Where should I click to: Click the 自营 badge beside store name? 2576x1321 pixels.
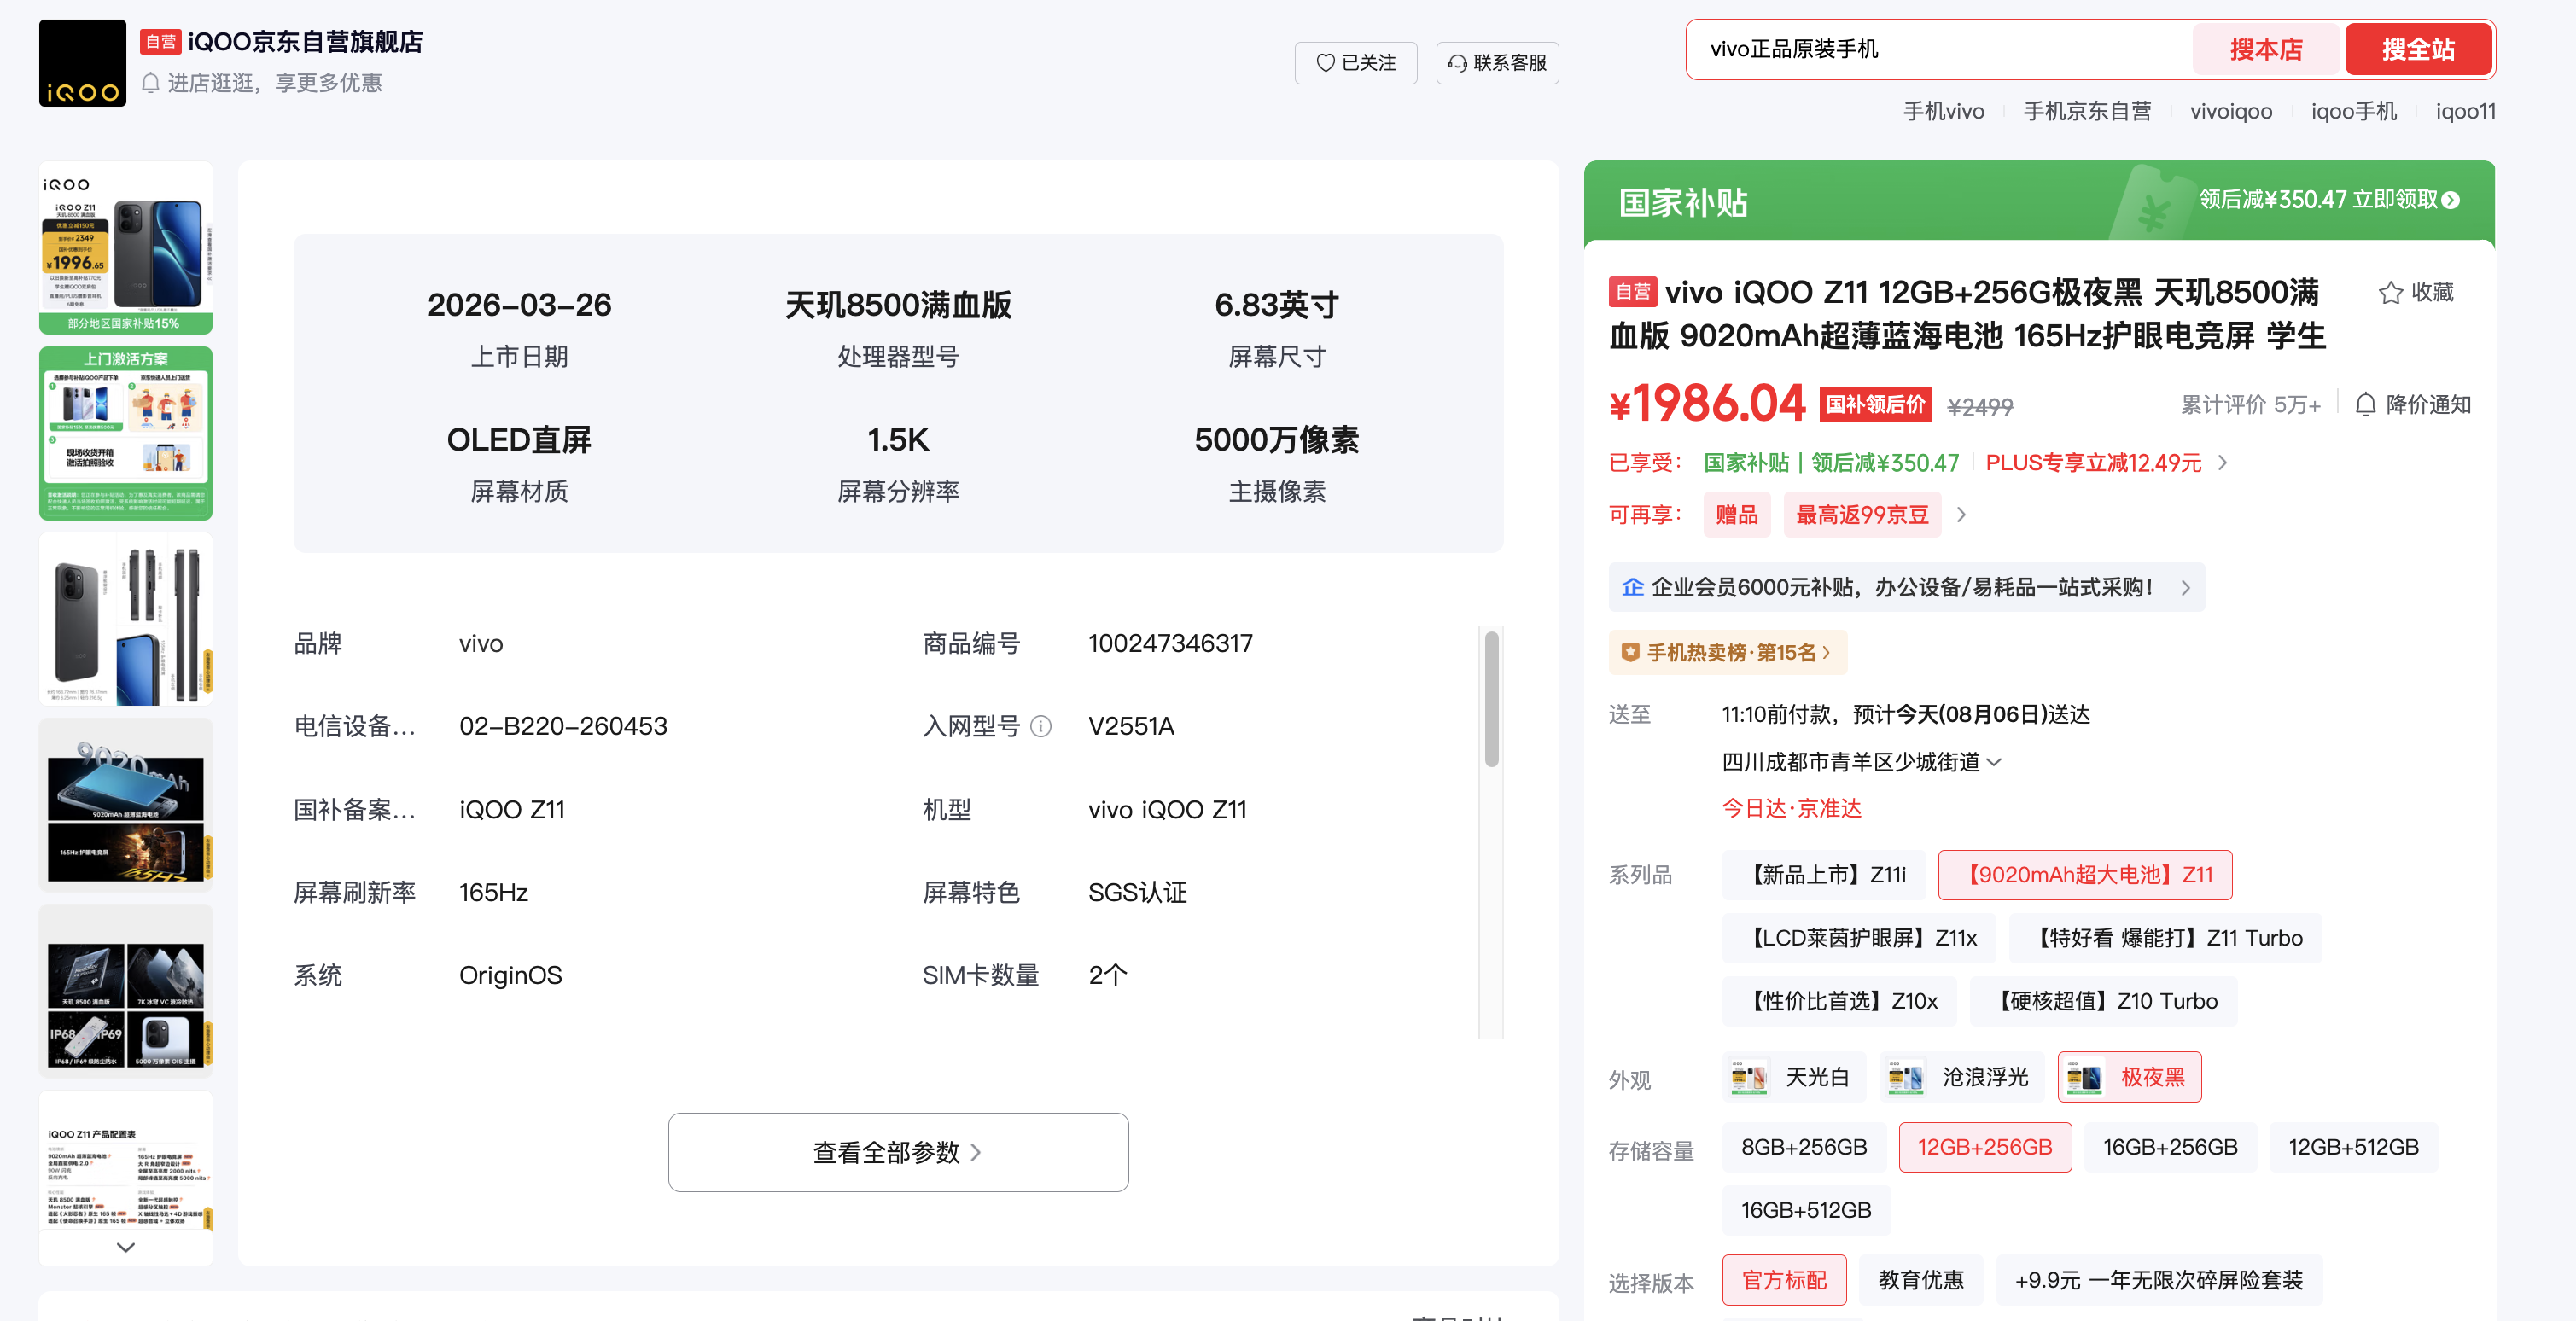[160, 42]
